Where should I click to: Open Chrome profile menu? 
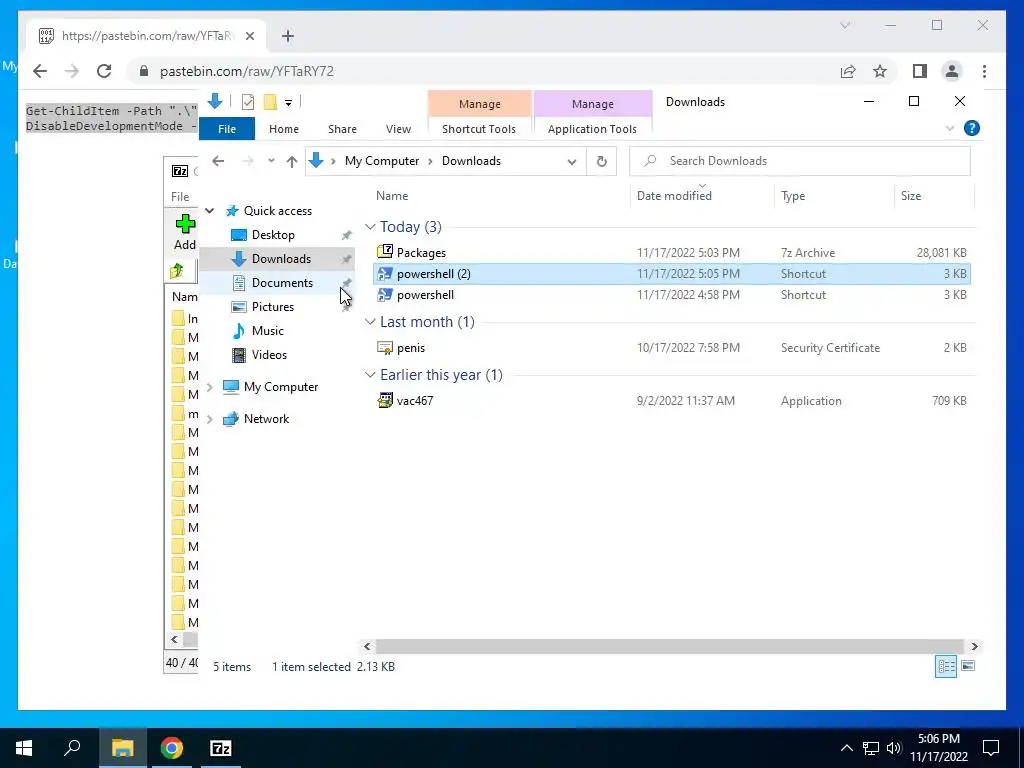pos(952,71)
